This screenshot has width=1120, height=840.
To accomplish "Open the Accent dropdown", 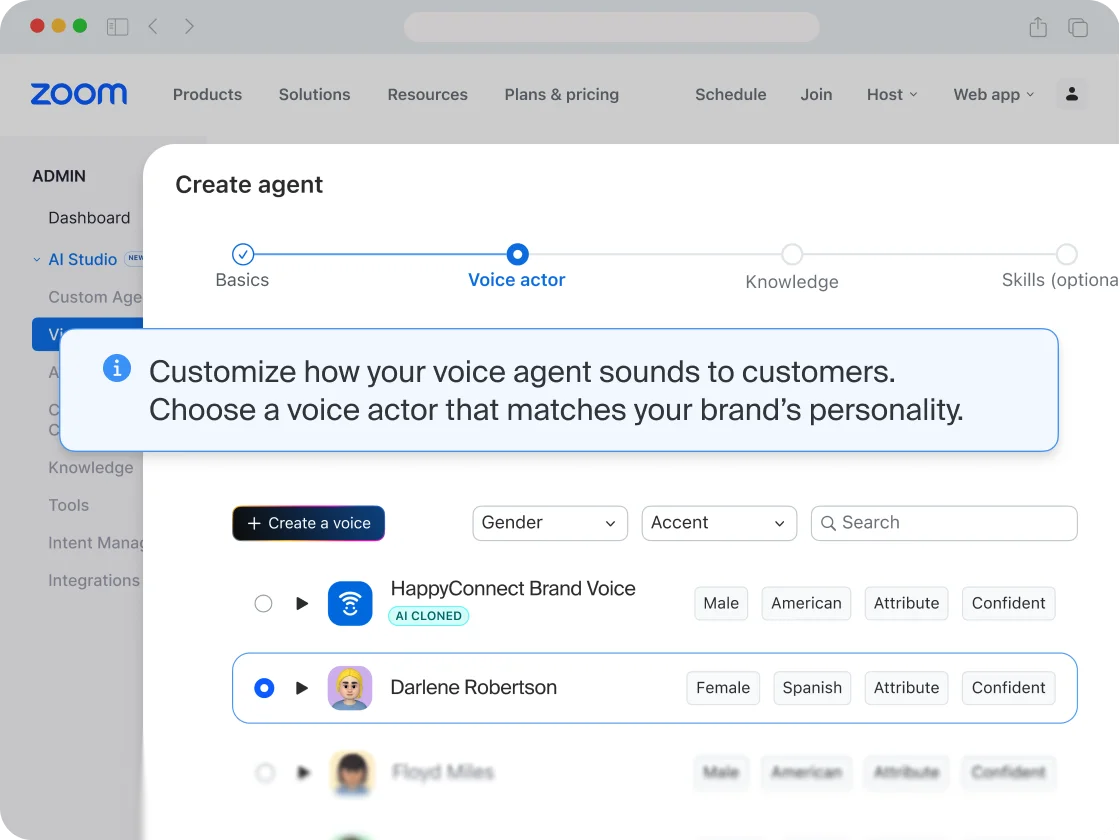I will 718,523.
